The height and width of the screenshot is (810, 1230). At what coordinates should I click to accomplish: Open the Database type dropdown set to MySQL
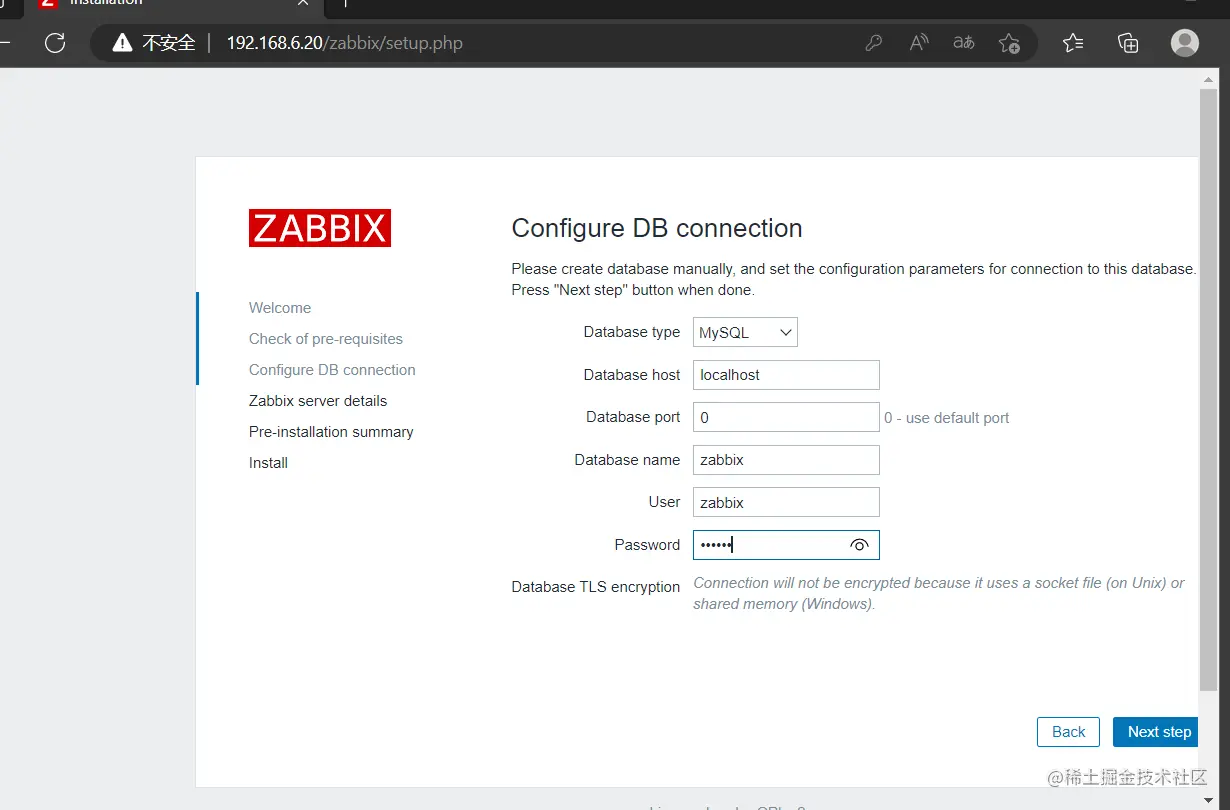point(745,332)
